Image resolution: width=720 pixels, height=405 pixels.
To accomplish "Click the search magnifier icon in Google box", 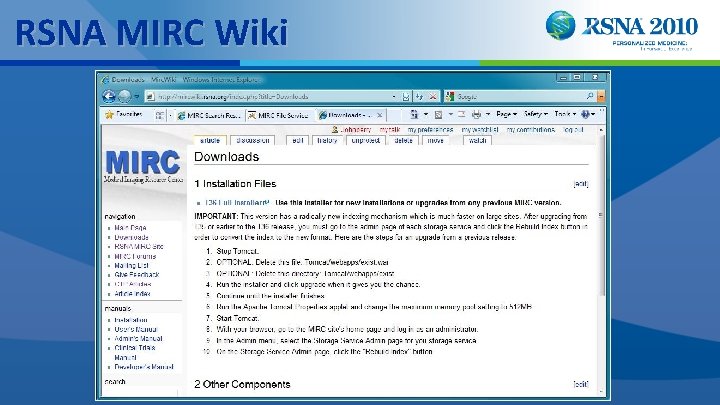I will click(590, 96).
